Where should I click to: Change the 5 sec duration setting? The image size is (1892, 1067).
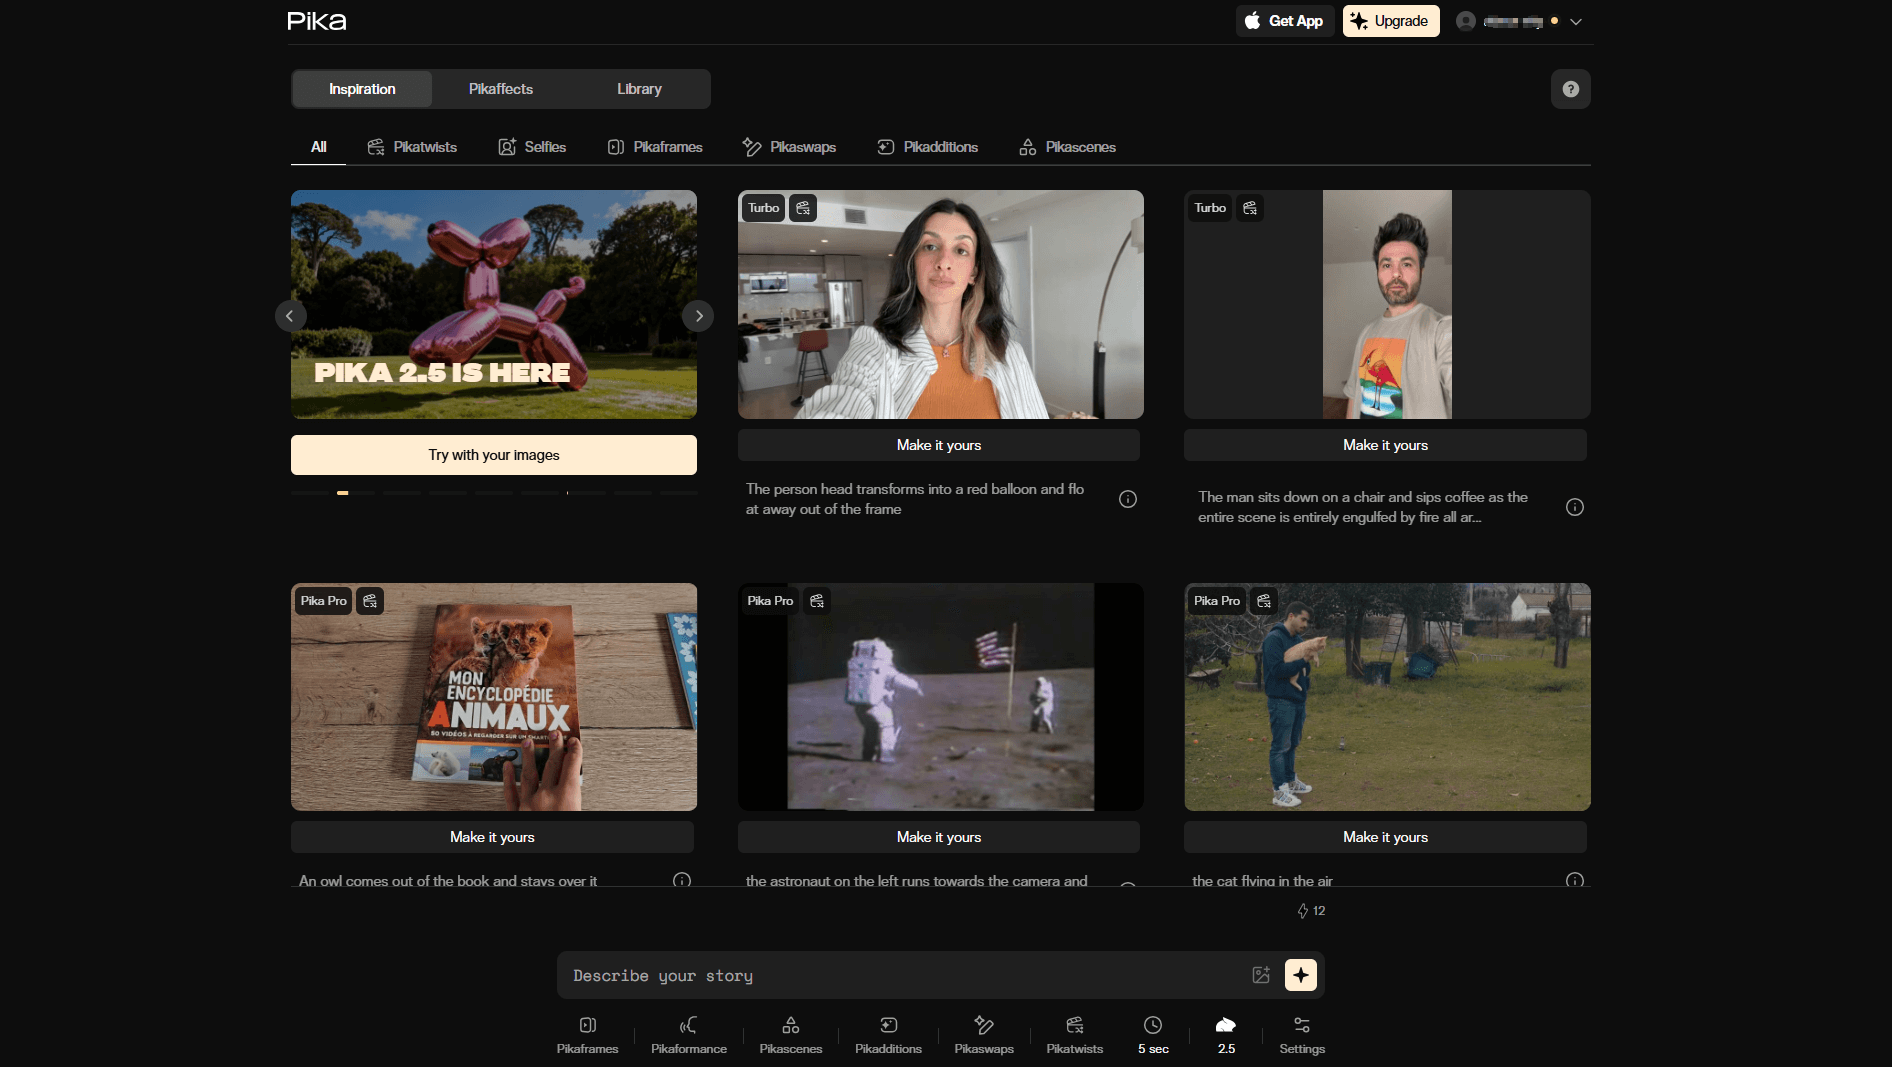(x=1153, y=1035)
